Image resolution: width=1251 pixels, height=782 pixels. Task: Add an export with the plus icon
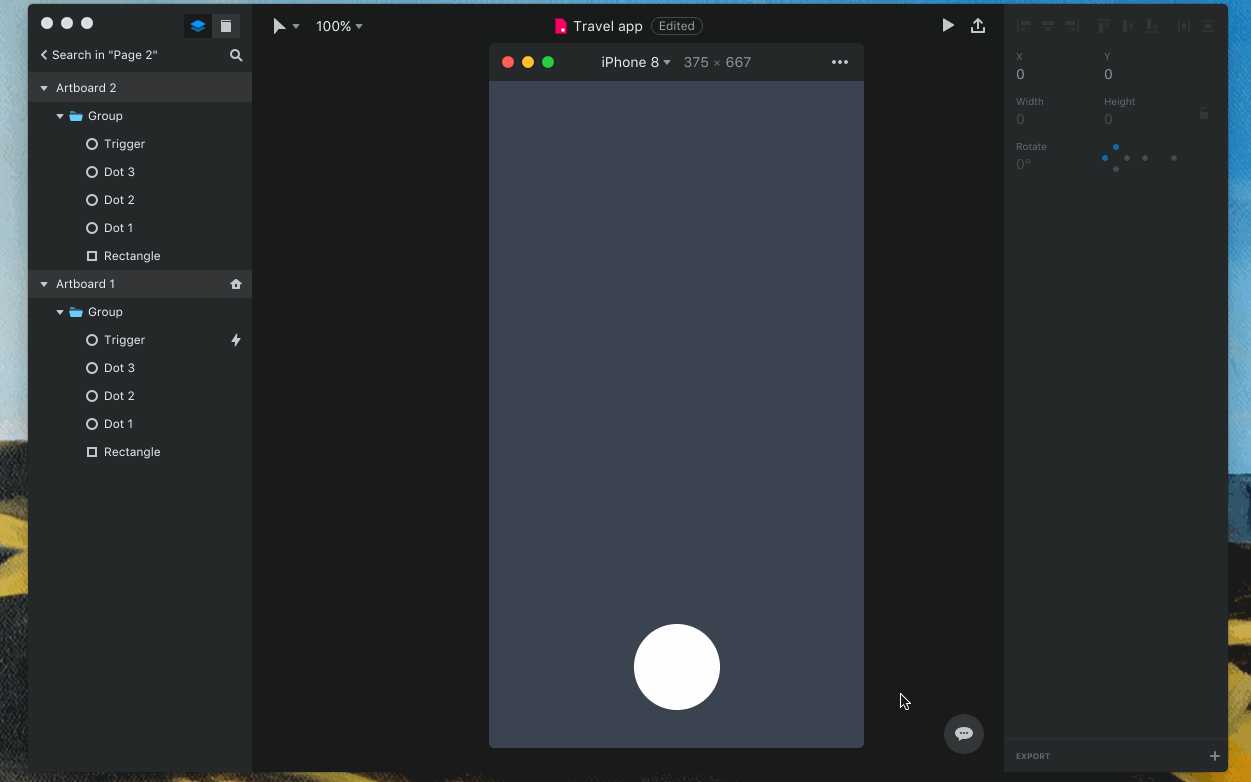(1215, 756)
